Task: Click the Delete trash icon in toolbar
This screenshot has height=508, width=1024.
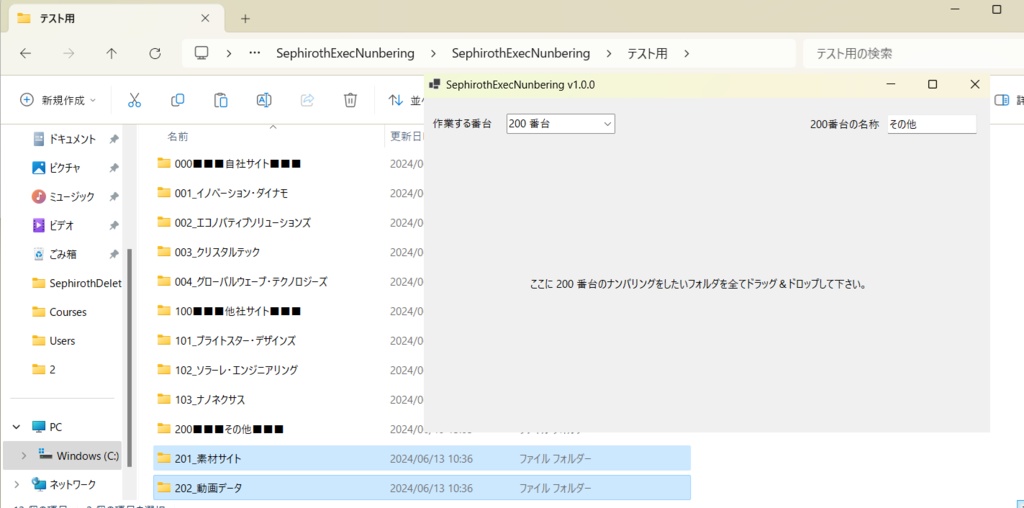Action: point(351,100)
